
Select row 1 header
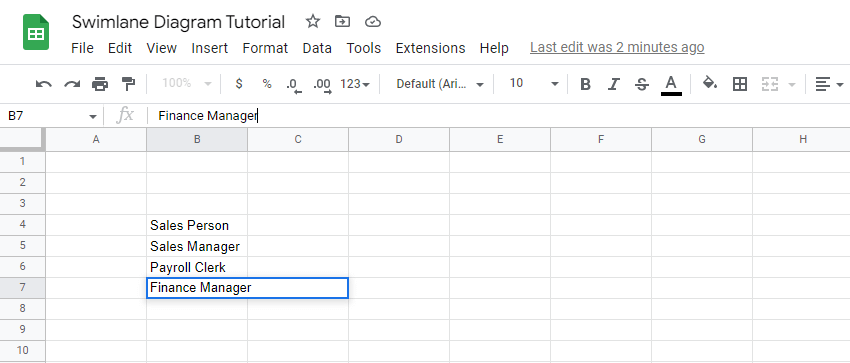click(x=22, y=161)
